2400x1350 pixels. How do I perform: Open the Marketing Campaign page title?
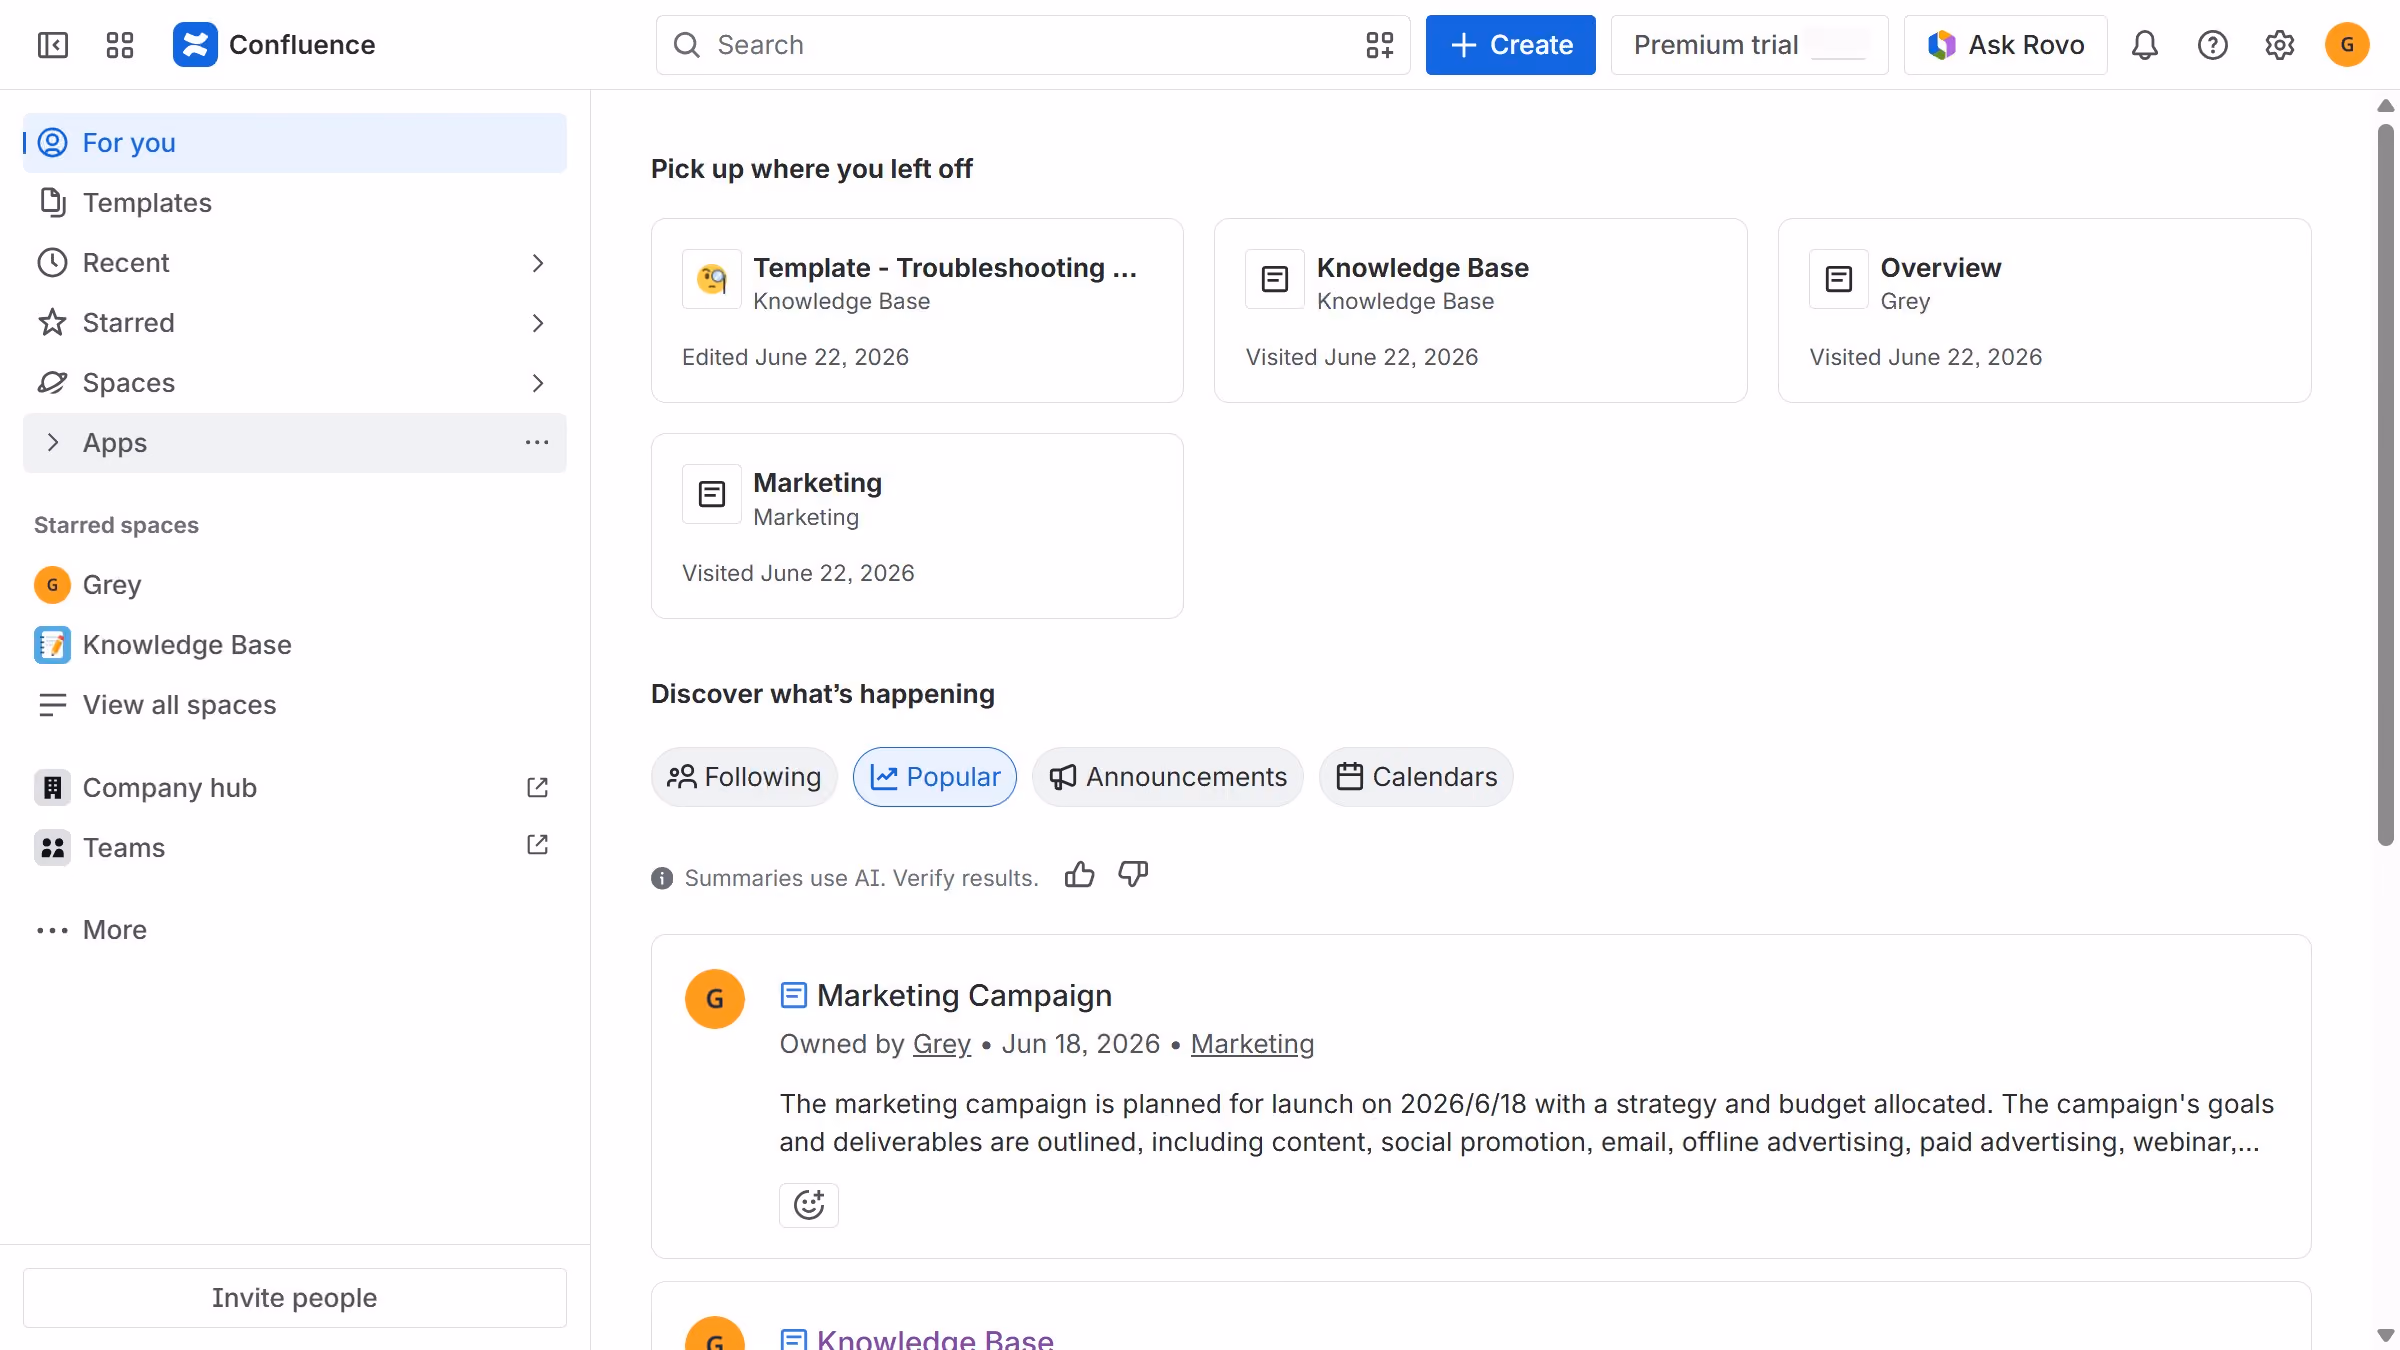(964, 996)
